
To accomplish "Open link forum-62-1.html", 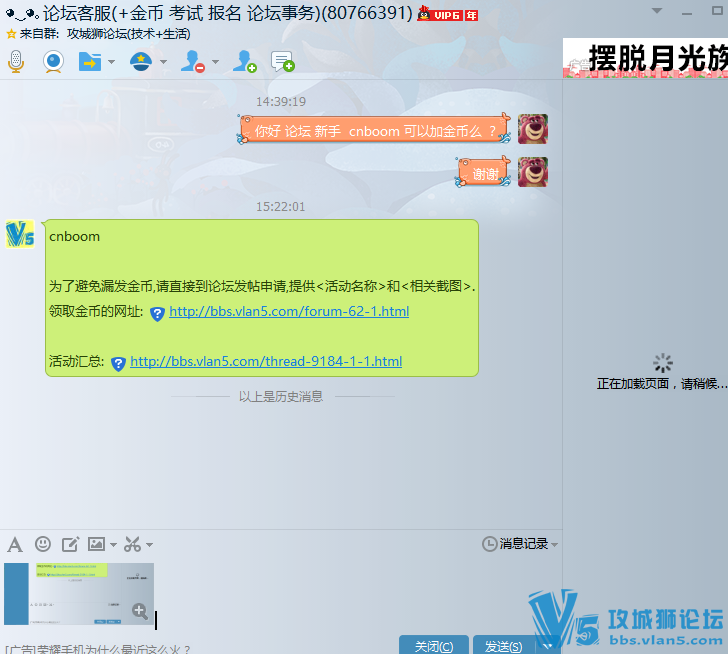I will tap(289, 311).
